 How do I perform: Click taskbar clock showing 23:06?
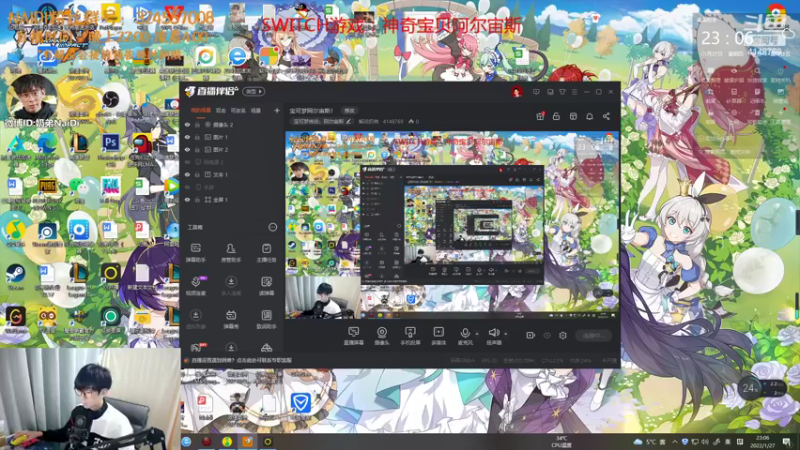coord(762,441)
